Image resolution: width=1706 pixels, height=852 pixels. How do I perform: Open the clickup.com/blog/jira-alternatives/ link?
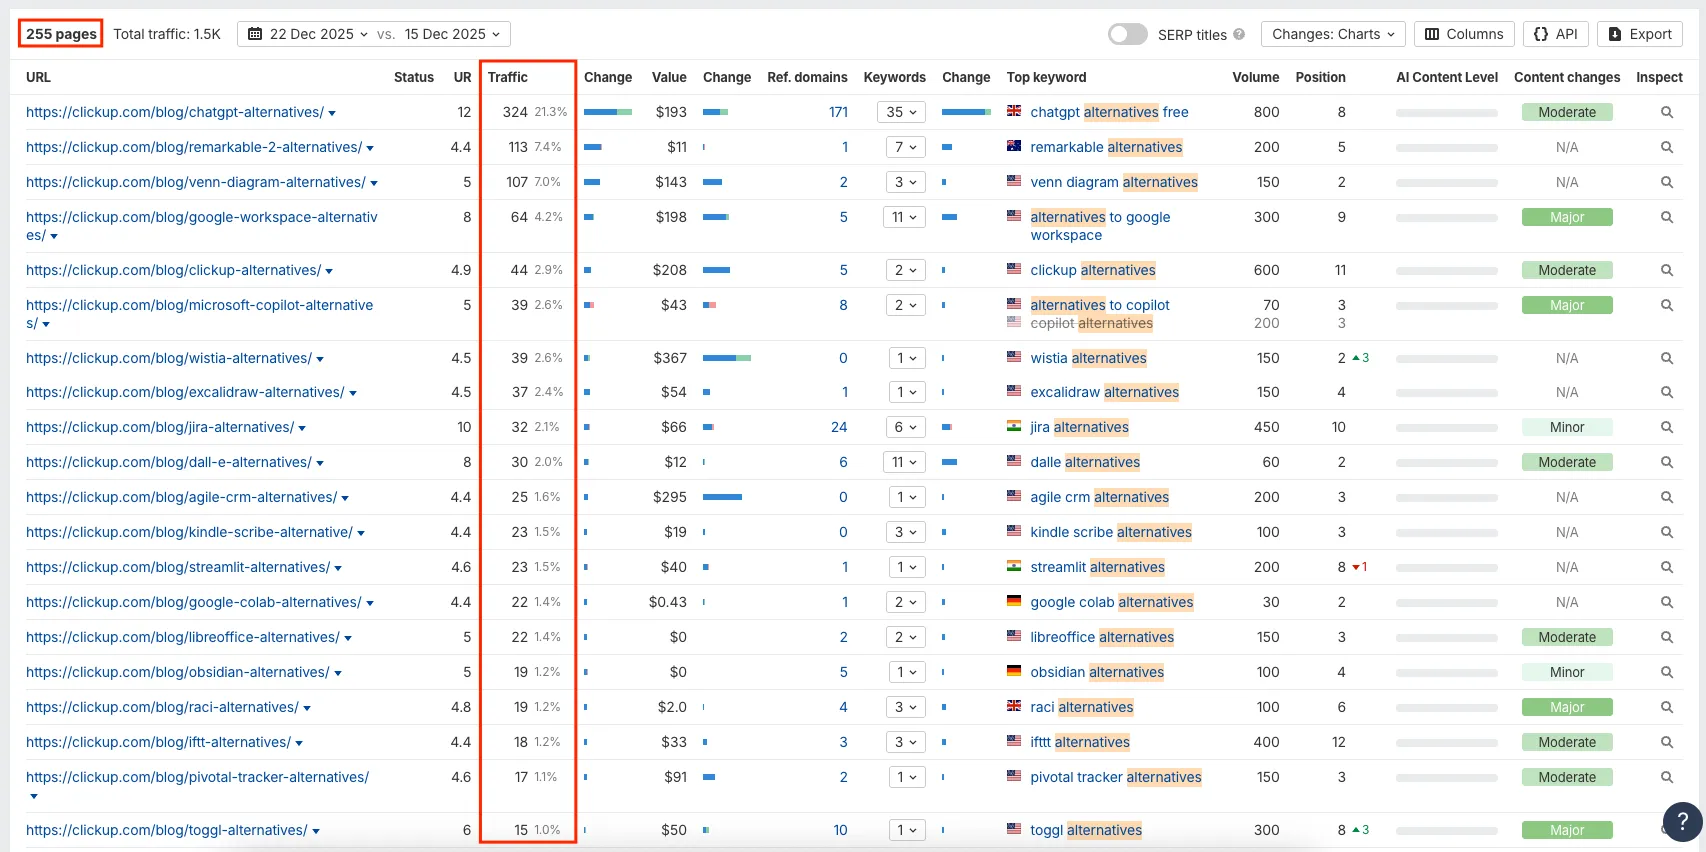(x=160, y=428)
